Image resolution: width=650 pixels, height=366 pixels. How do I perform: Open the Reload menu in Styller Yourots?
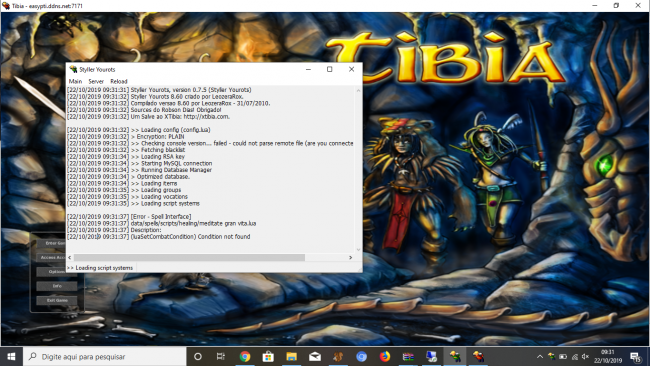coord(119,81)
